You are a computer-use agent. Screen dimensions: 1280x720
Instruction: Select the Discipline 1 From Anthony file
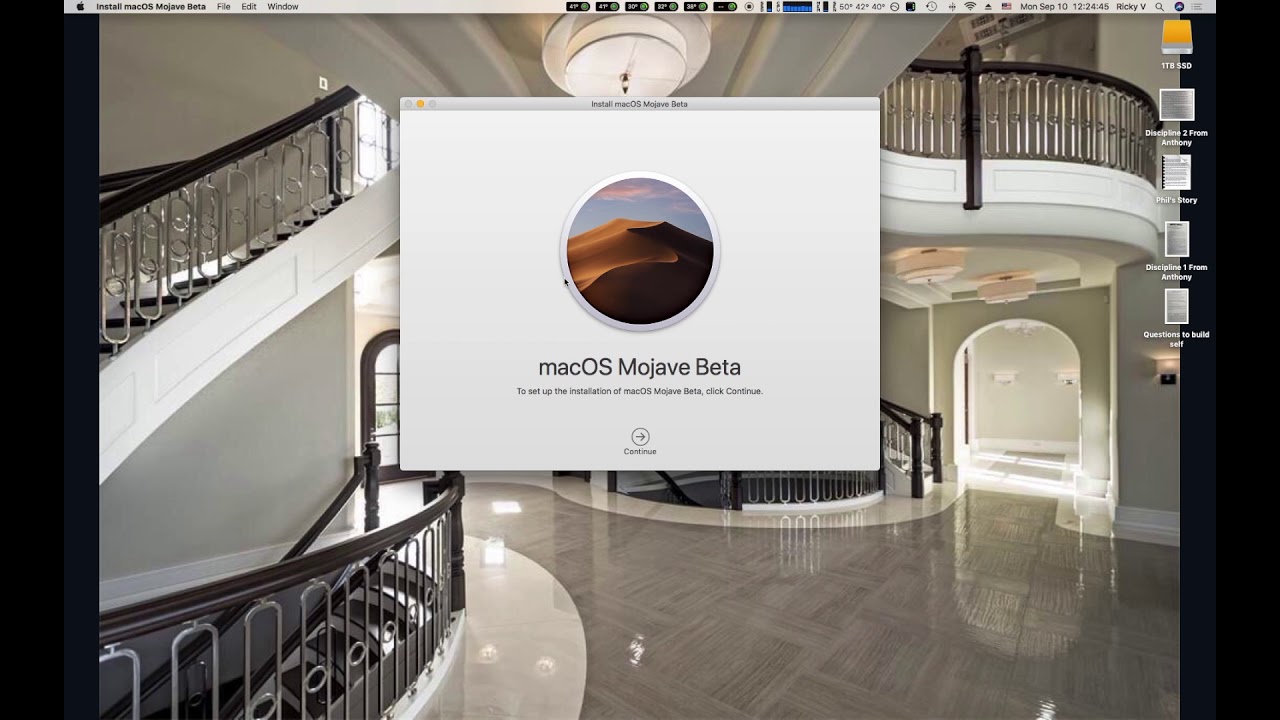click(x=1177, y=240)
